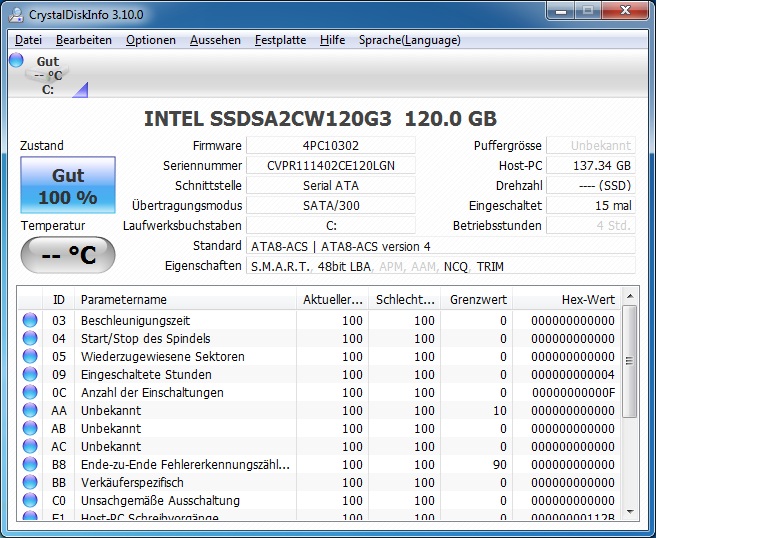Click status orb for Wiederzugewiesene Sektoren

pos(30,356)
